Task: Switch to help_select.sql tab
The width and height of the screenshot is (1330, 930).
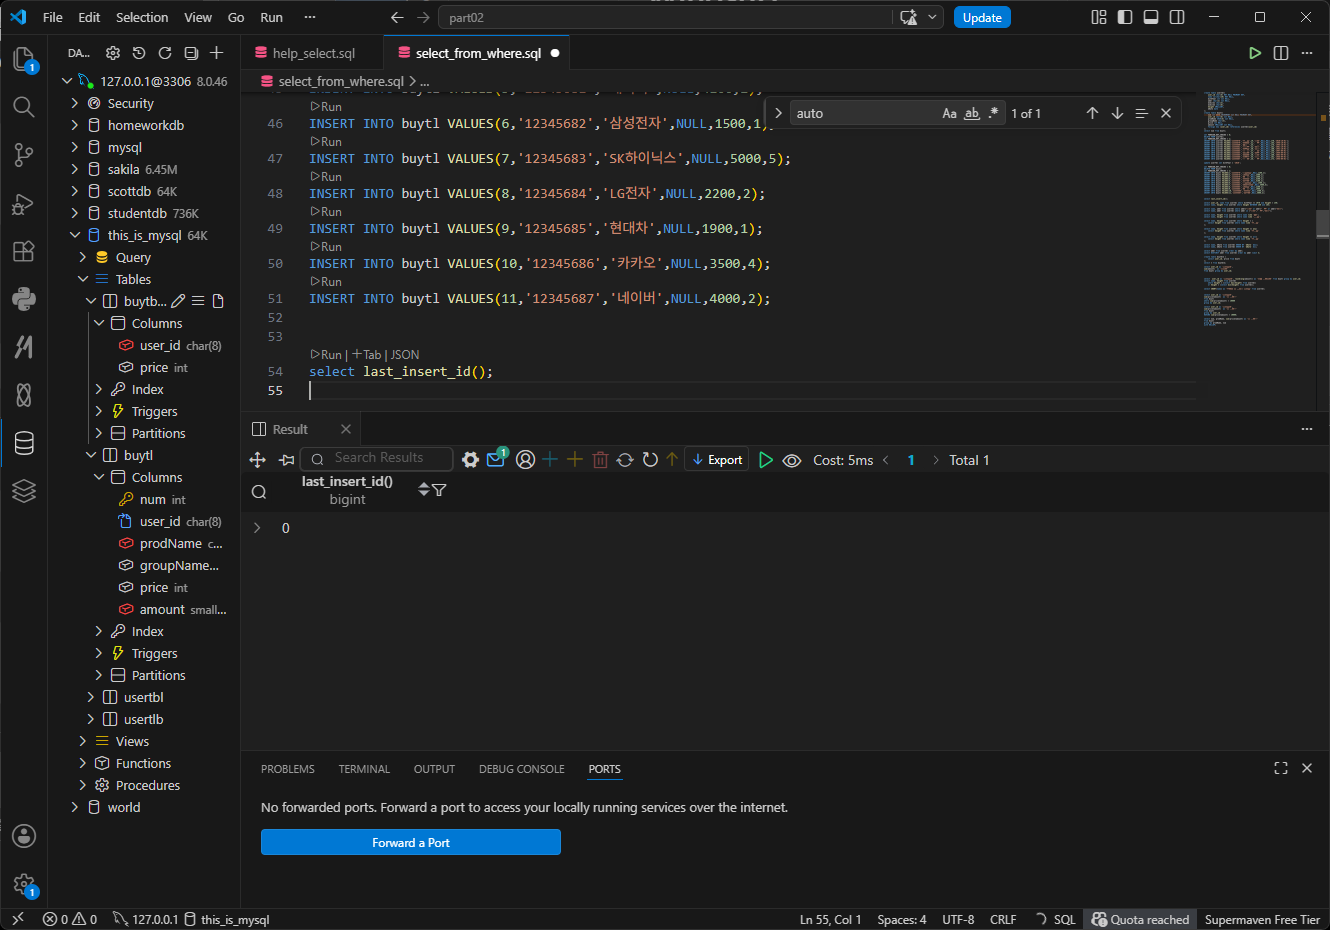Action: click(x=312, y=53)
